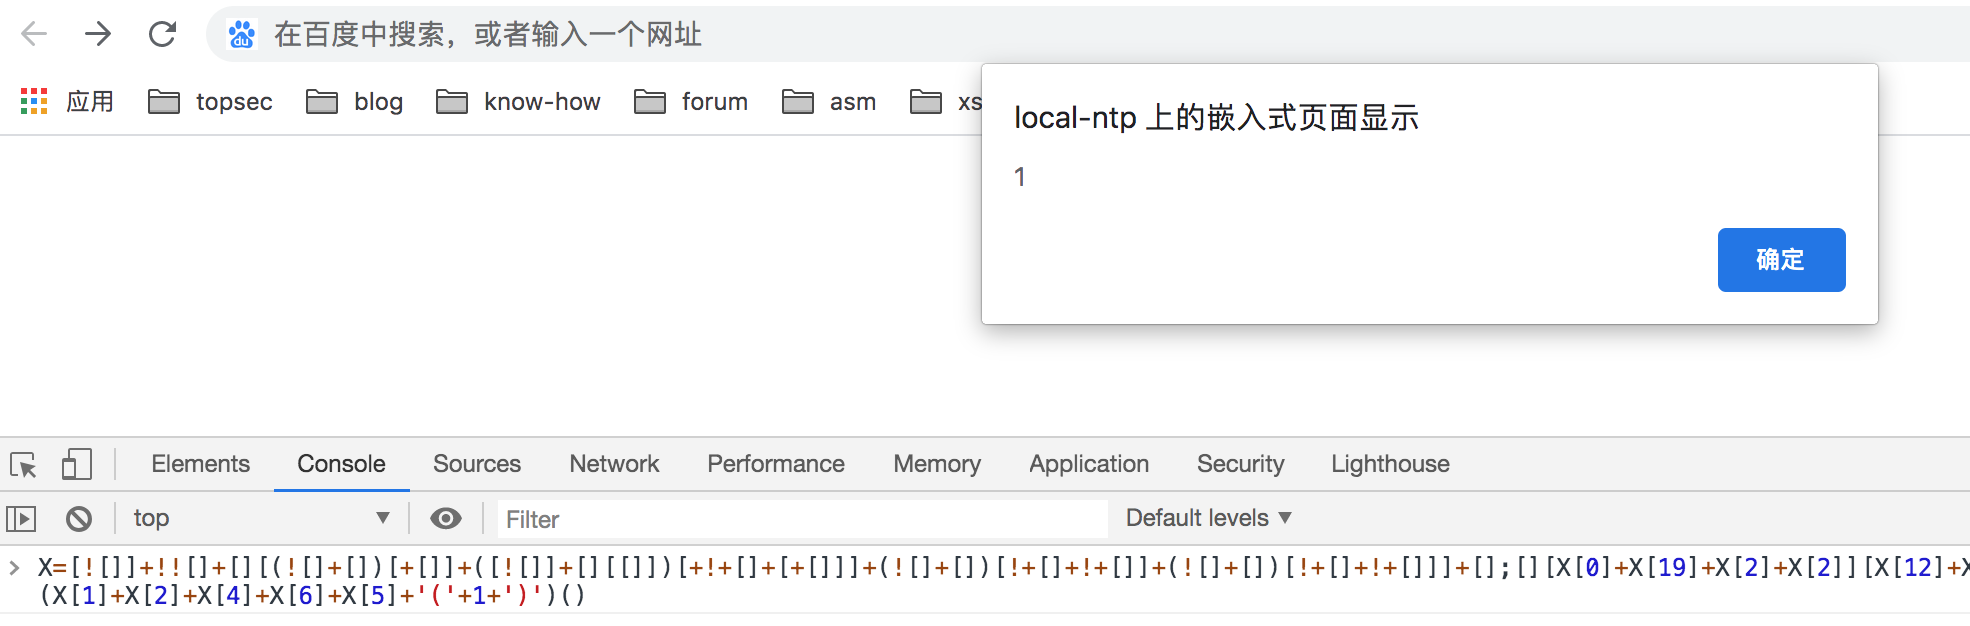
Task: Focus the address bar search field
Action: [1090, 35]
